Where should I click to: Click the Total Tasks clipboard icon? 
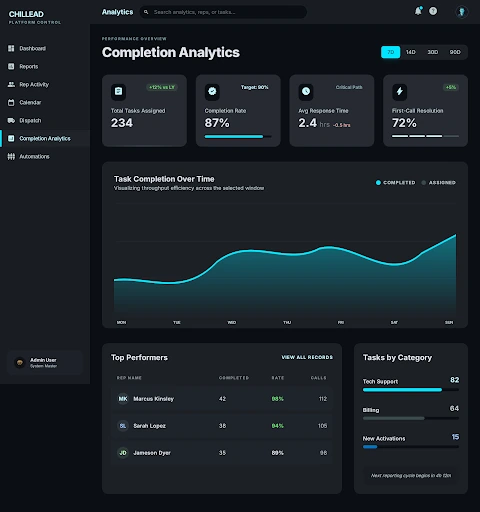pyautogui.click(x=118, y=91)
